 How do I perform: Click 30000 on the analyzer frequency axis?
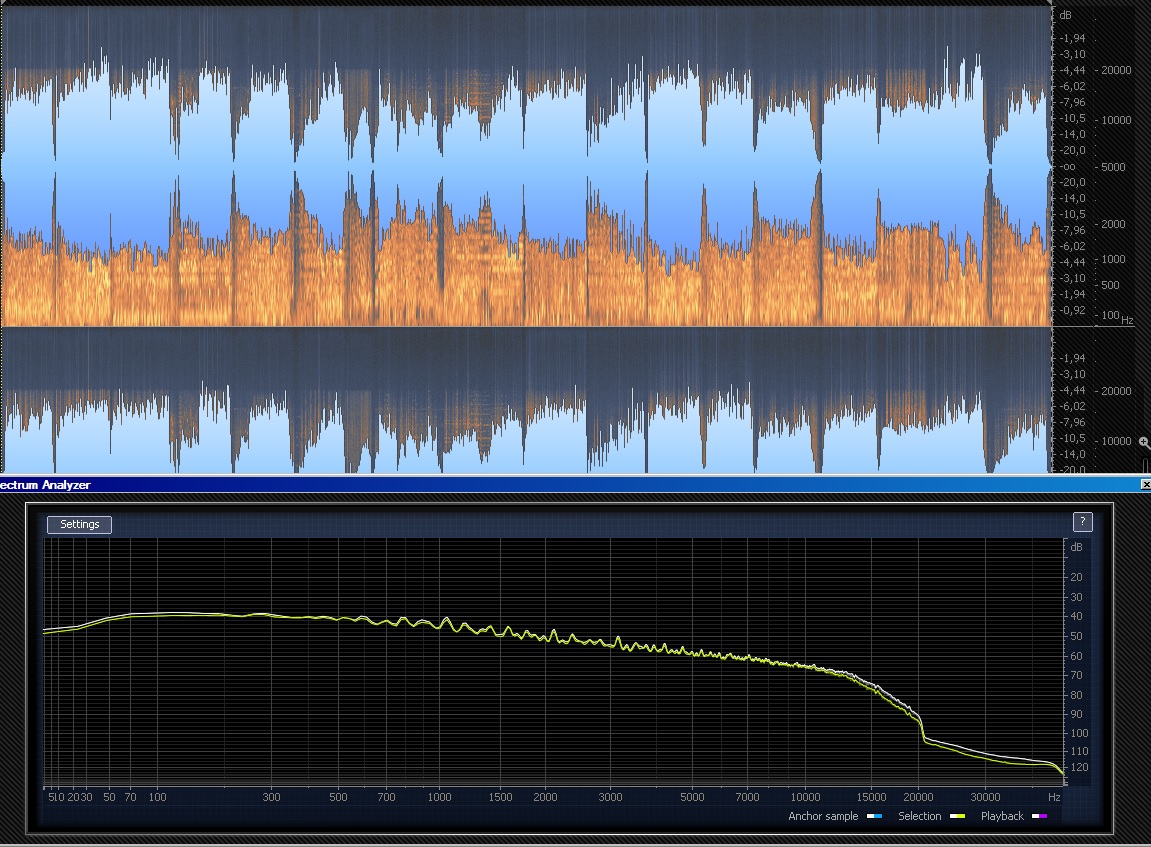[x=985, y=797]
